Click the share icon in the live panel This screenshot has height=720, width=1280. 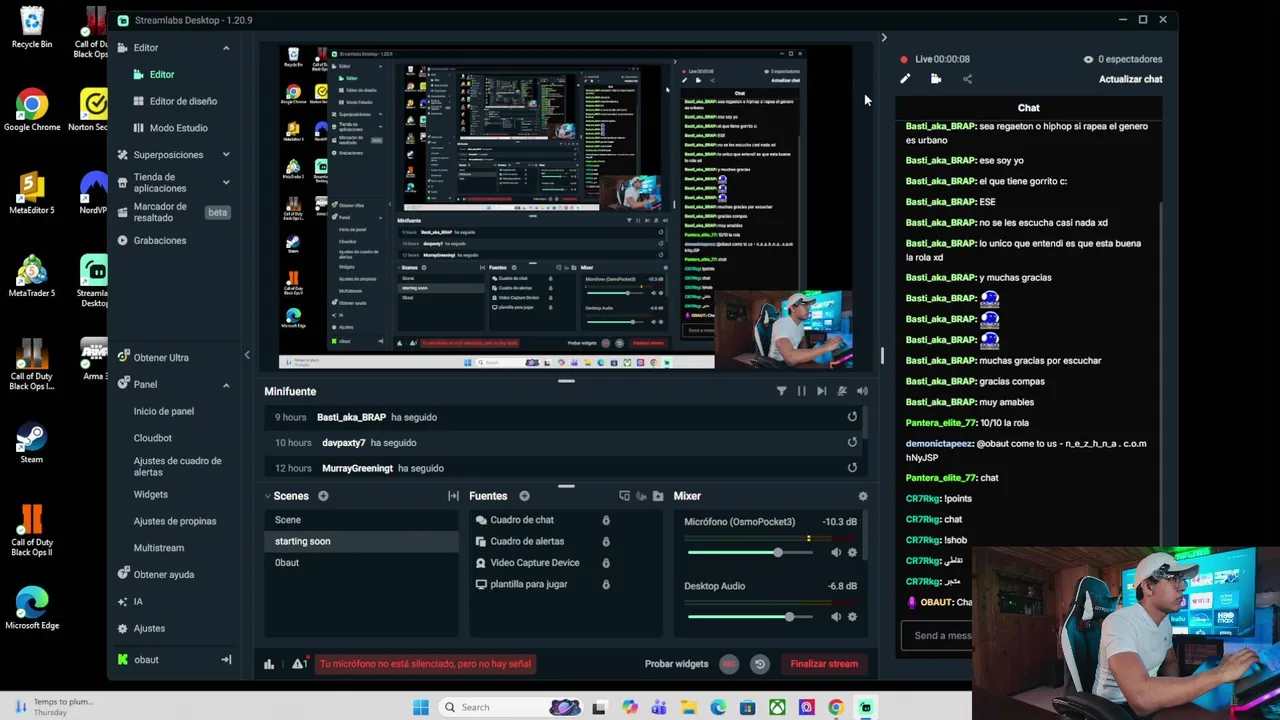967,79
